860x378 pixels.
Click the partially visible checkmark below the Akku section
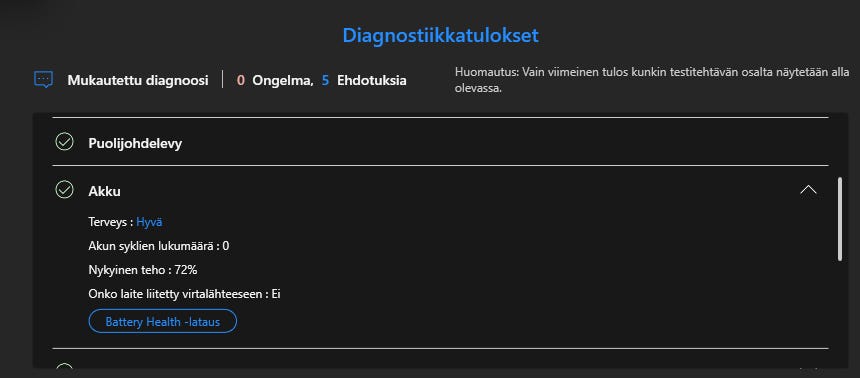pos(65,366)
